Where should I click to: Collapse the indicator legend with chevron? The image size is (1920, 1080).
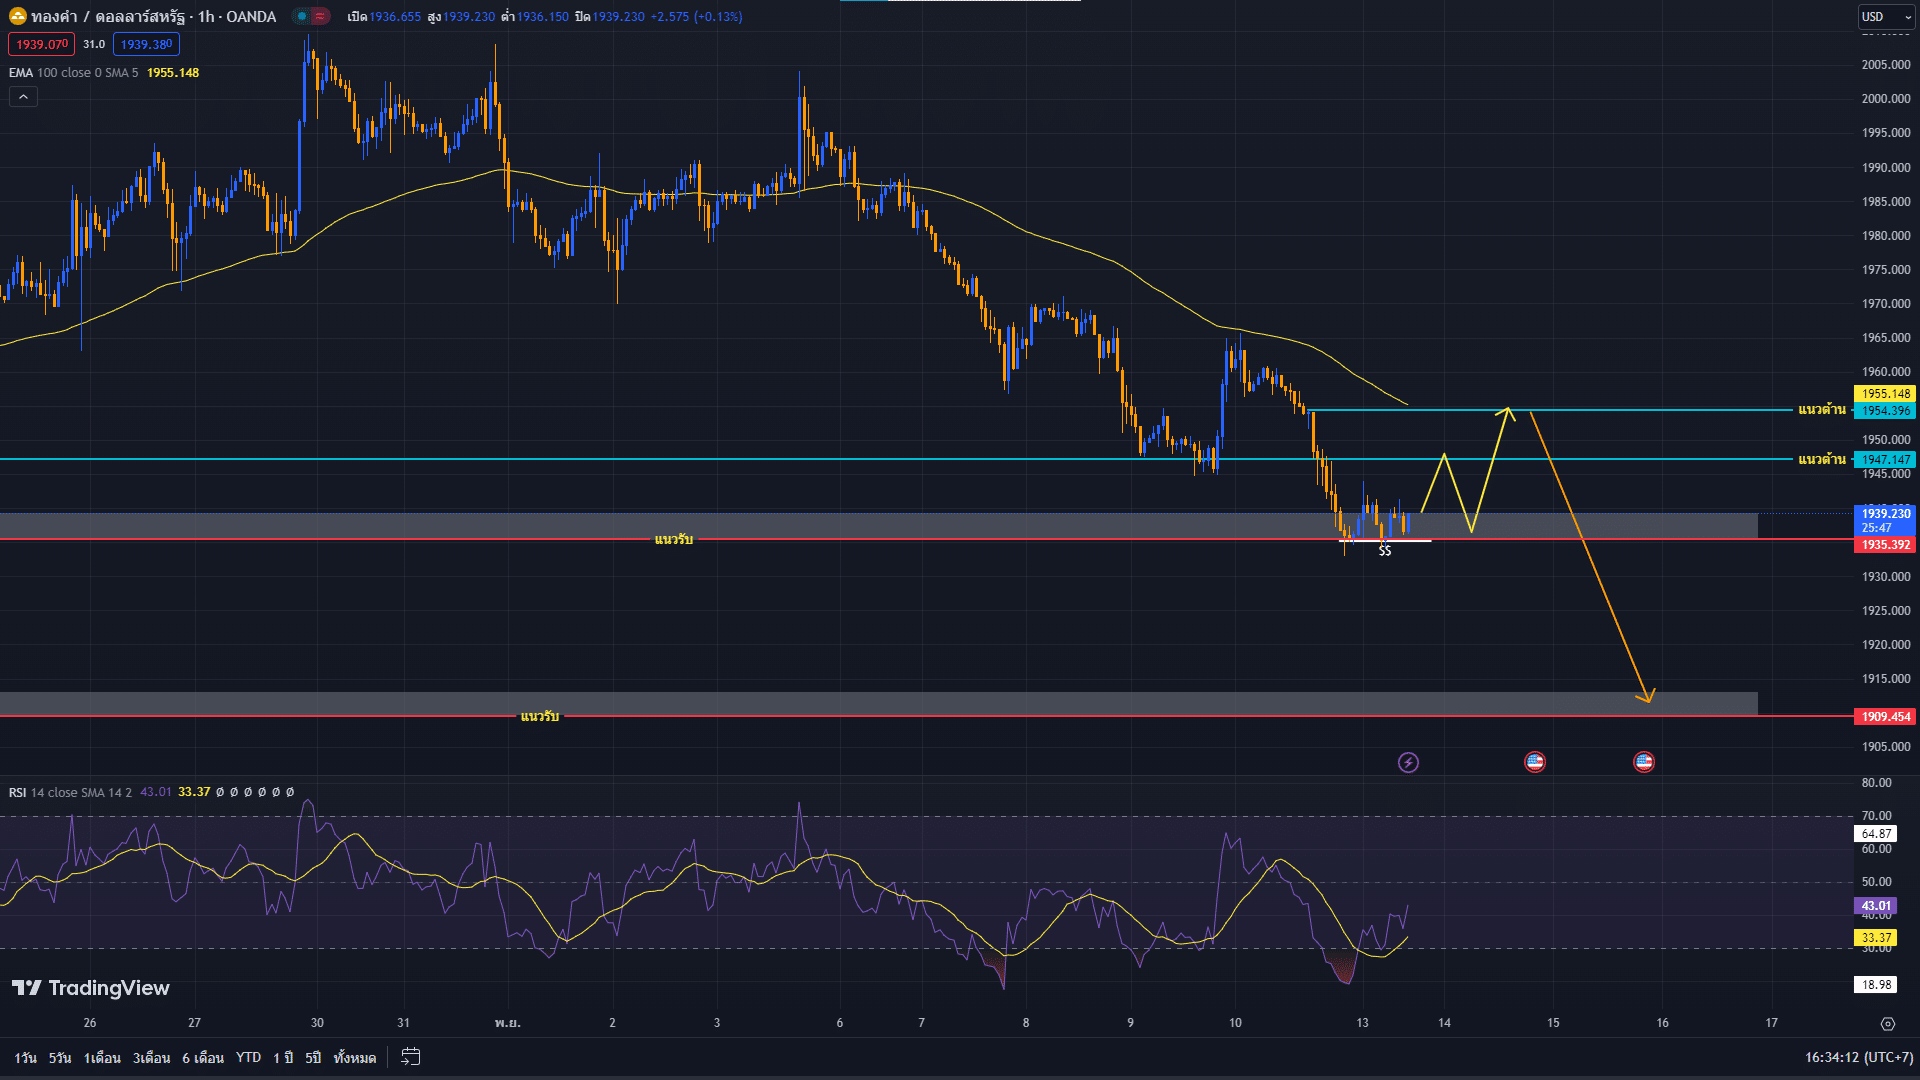pyautogui.click(x=23, y=97)
